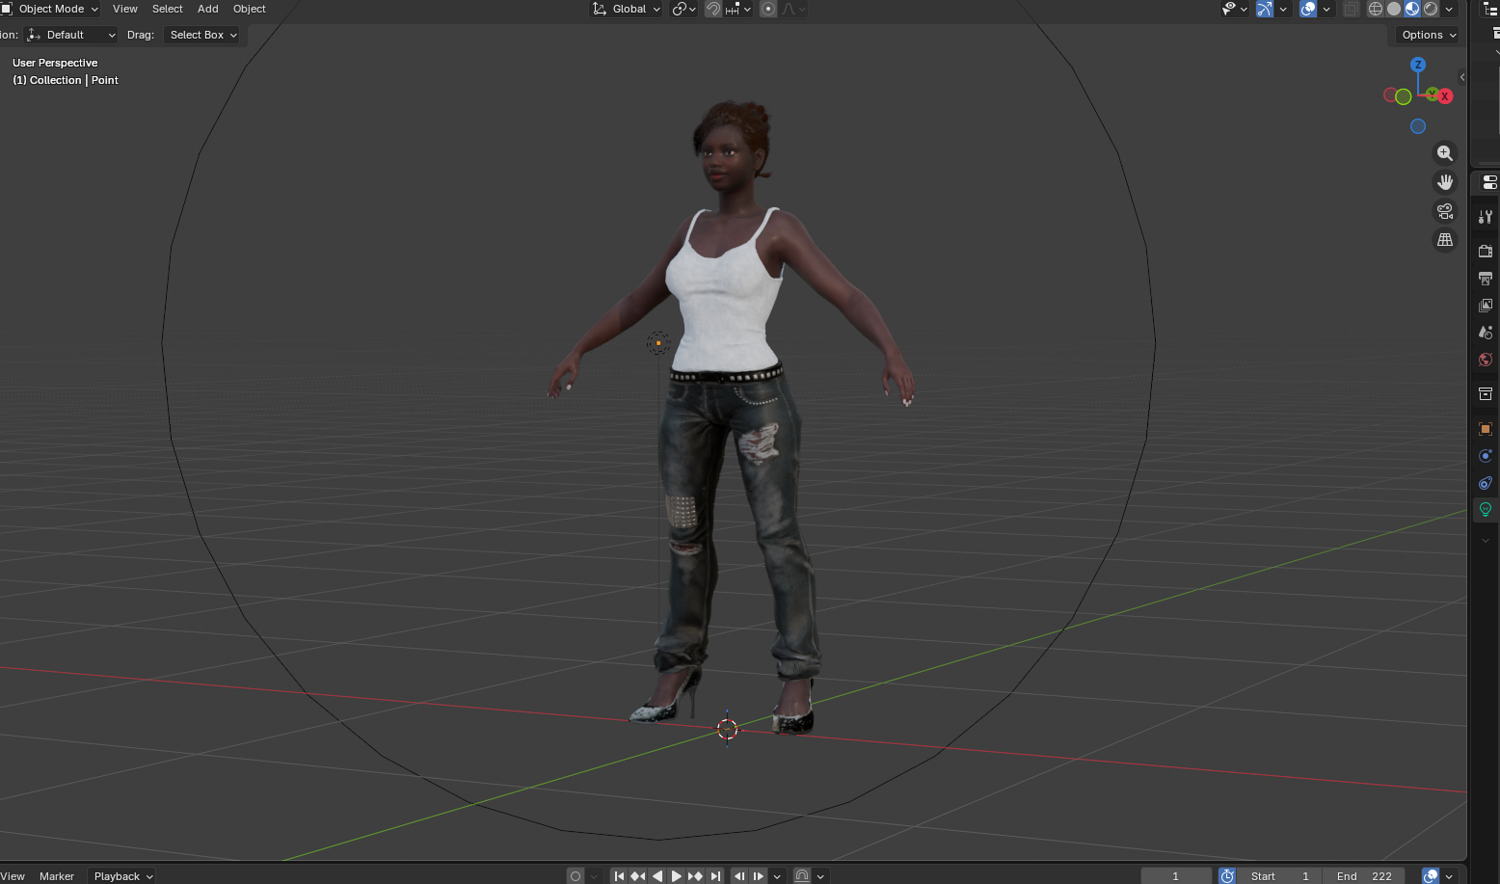
Task: Open the Object menu
Action: (x=249, y=9)
